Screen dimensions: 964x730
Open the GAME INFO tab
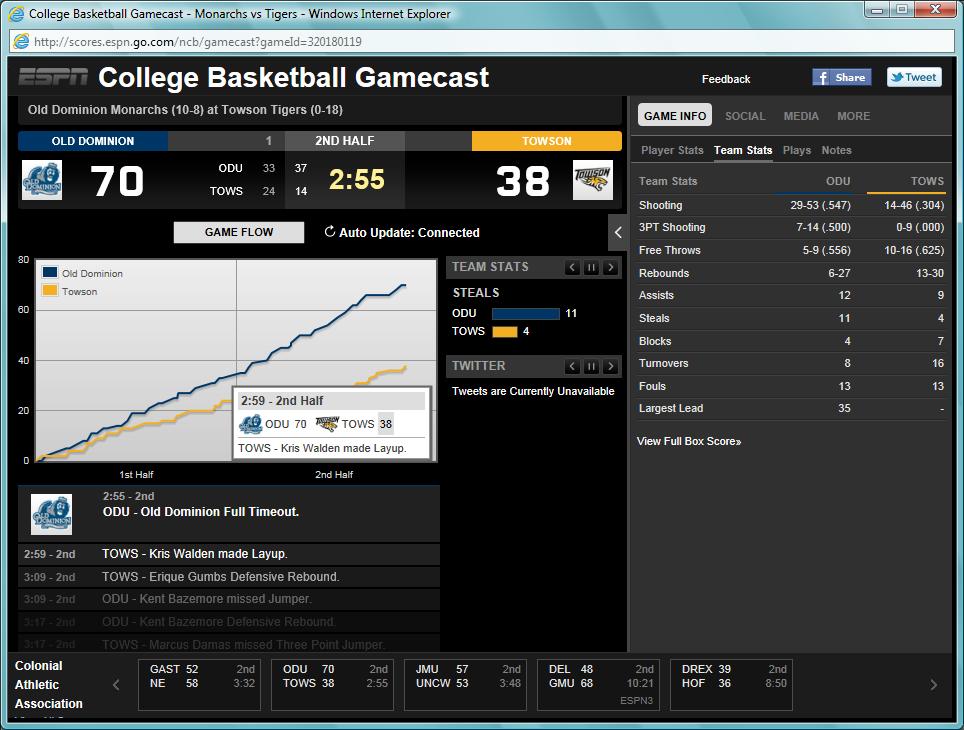pos(675,116)
